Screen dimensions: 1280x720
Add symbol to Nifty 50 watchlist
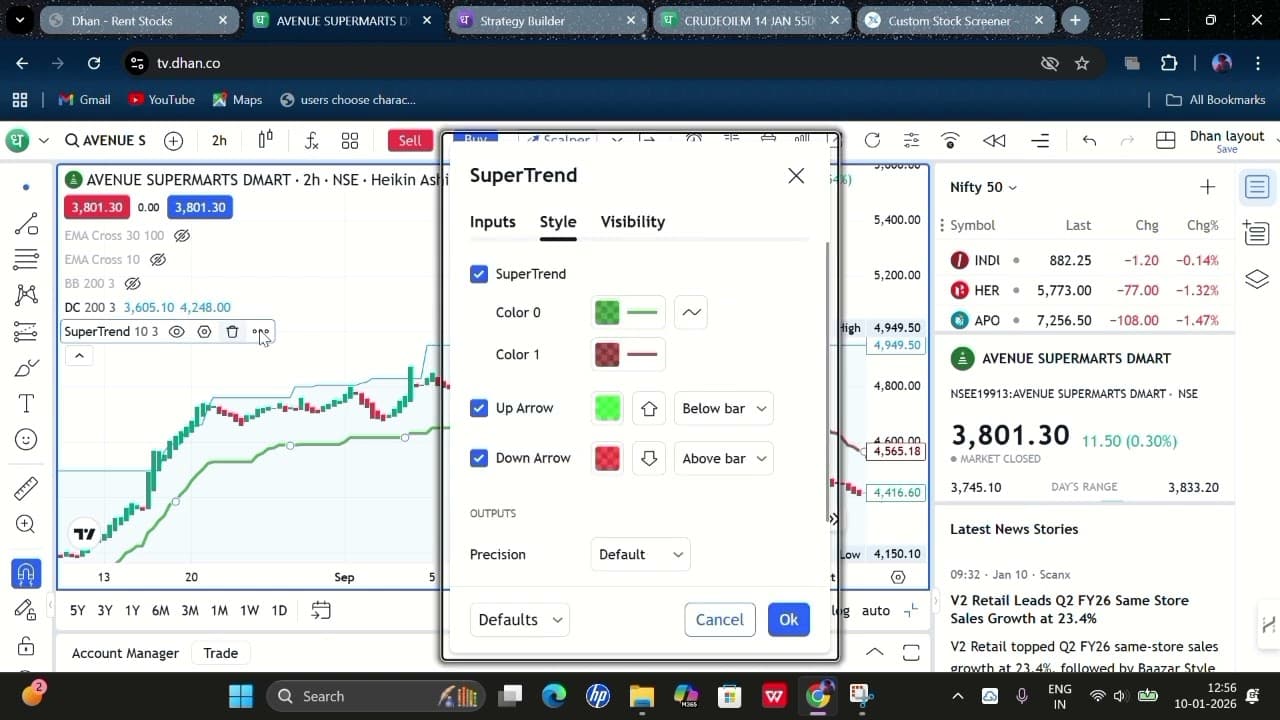pyautogui.click(x=1207, y=187)
